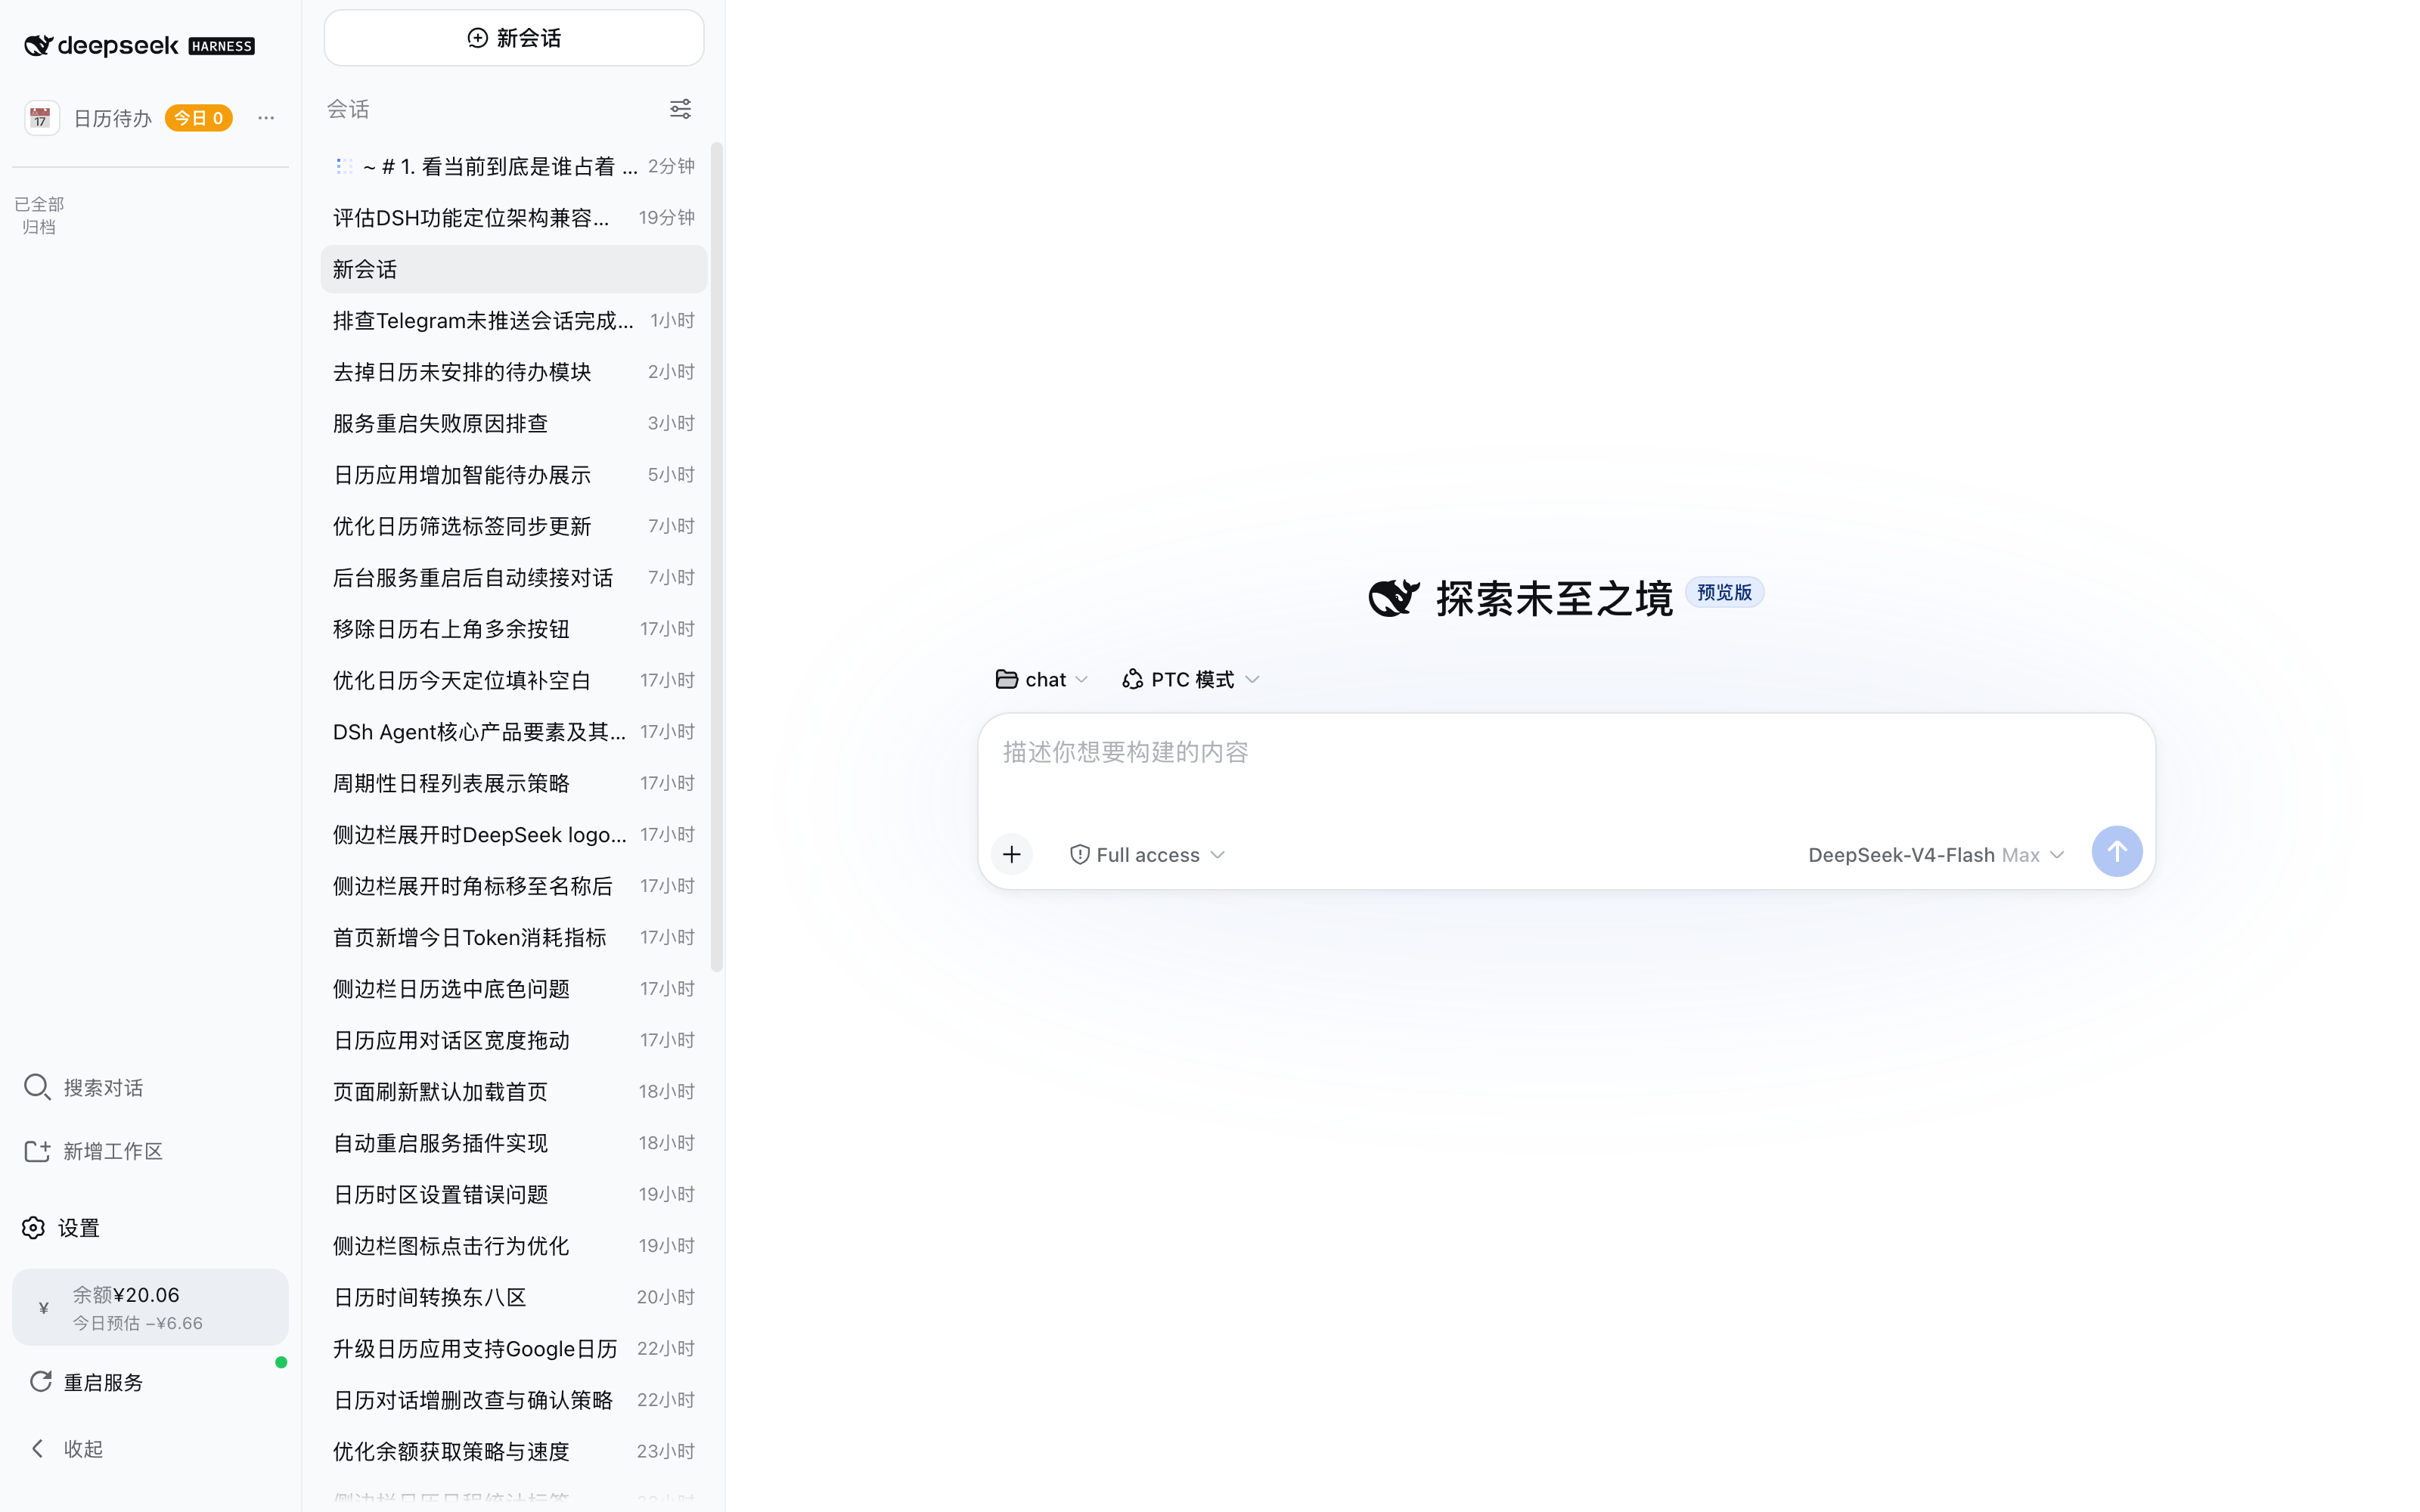Open conversation 日历对话增删改查与确认策略
Image resolution: width=2420 pixels, height=1512 pixels.
point(514,1401)
